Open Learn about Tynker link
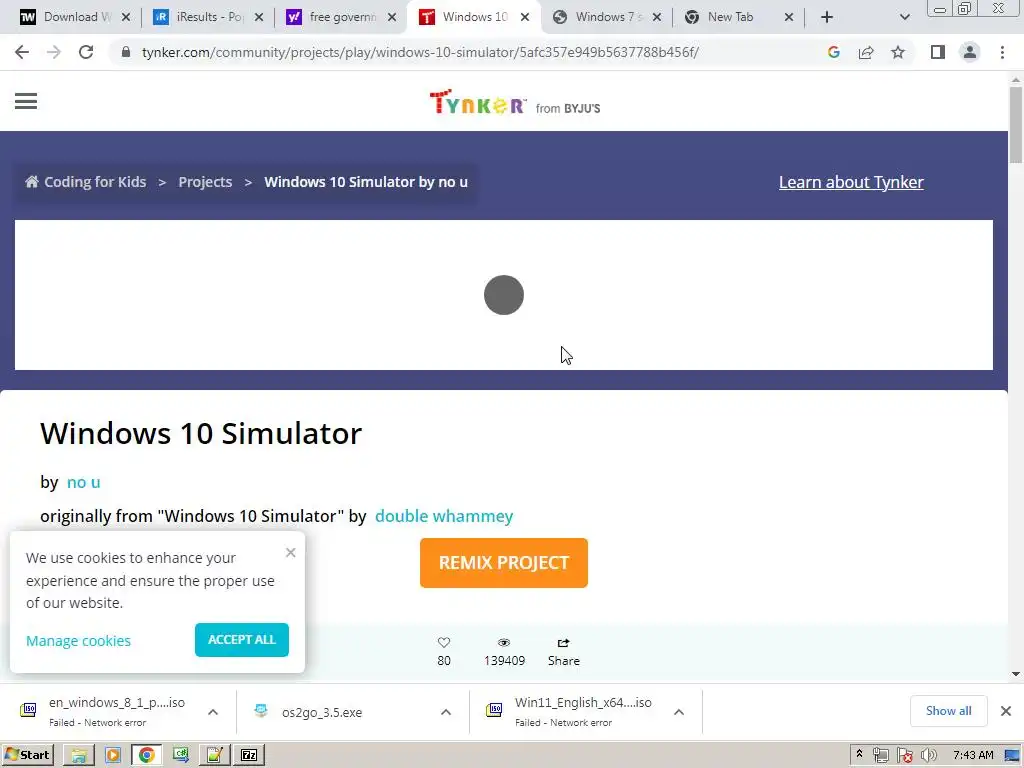The image size is (1024, 768). point(851,182)
